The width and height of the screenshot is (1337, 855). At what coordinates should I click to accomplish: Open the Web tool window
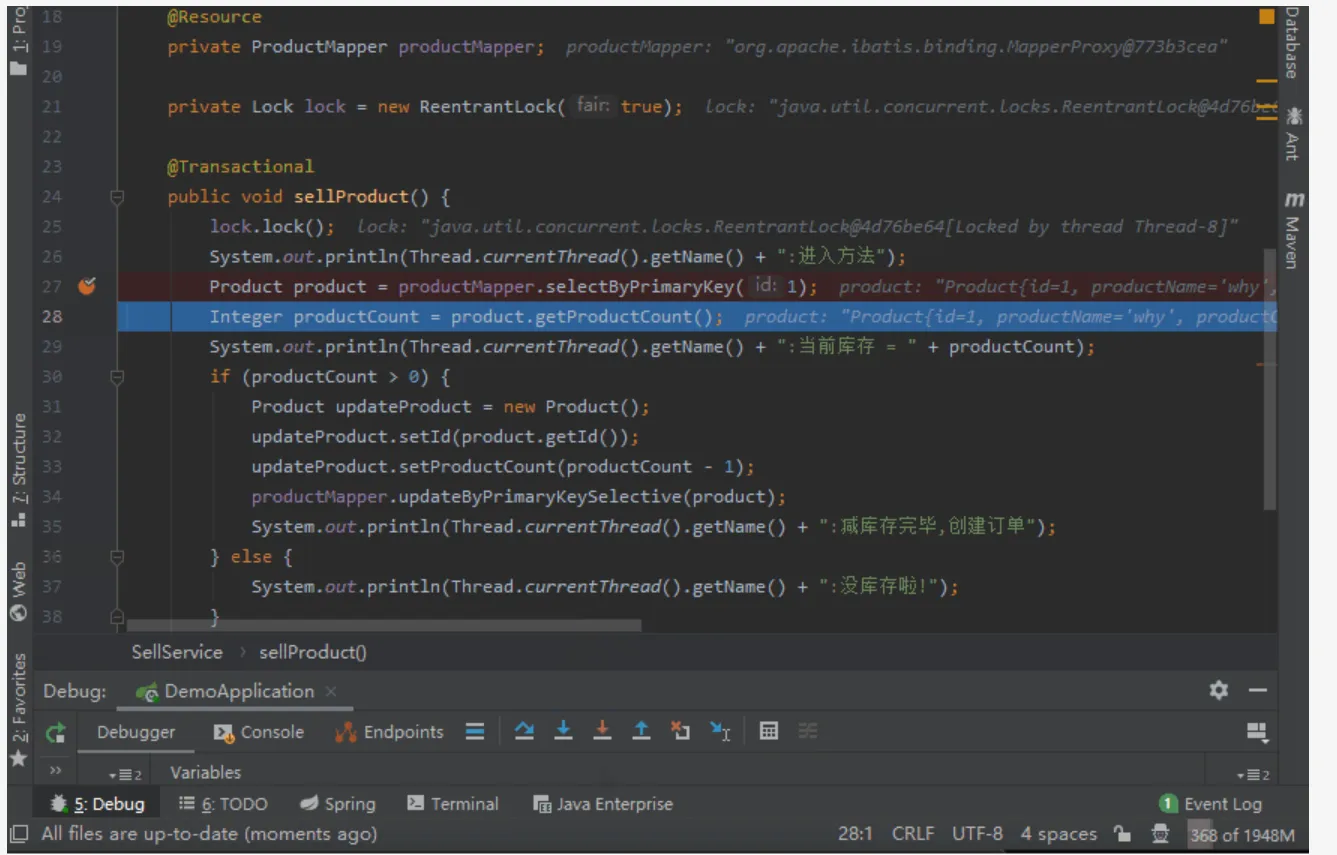tap(18, 591)
